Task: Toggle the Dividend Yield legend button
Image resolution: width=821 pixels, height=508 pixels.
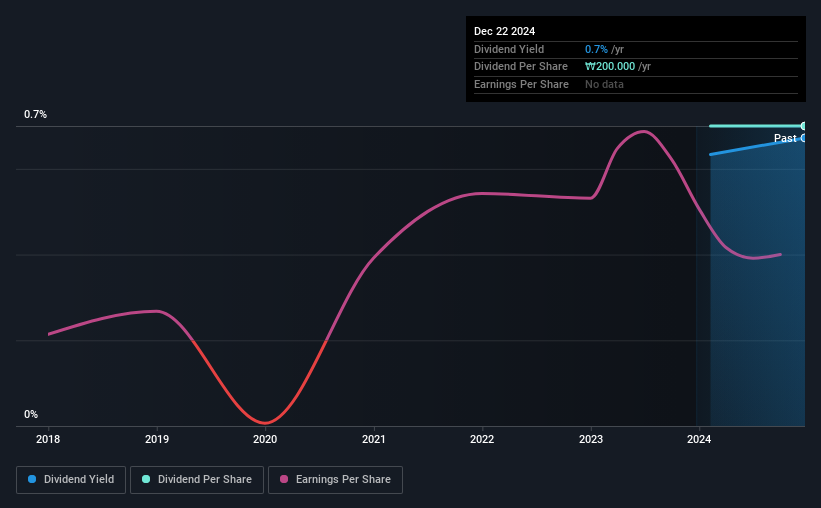Action: [x=71, y=480]
